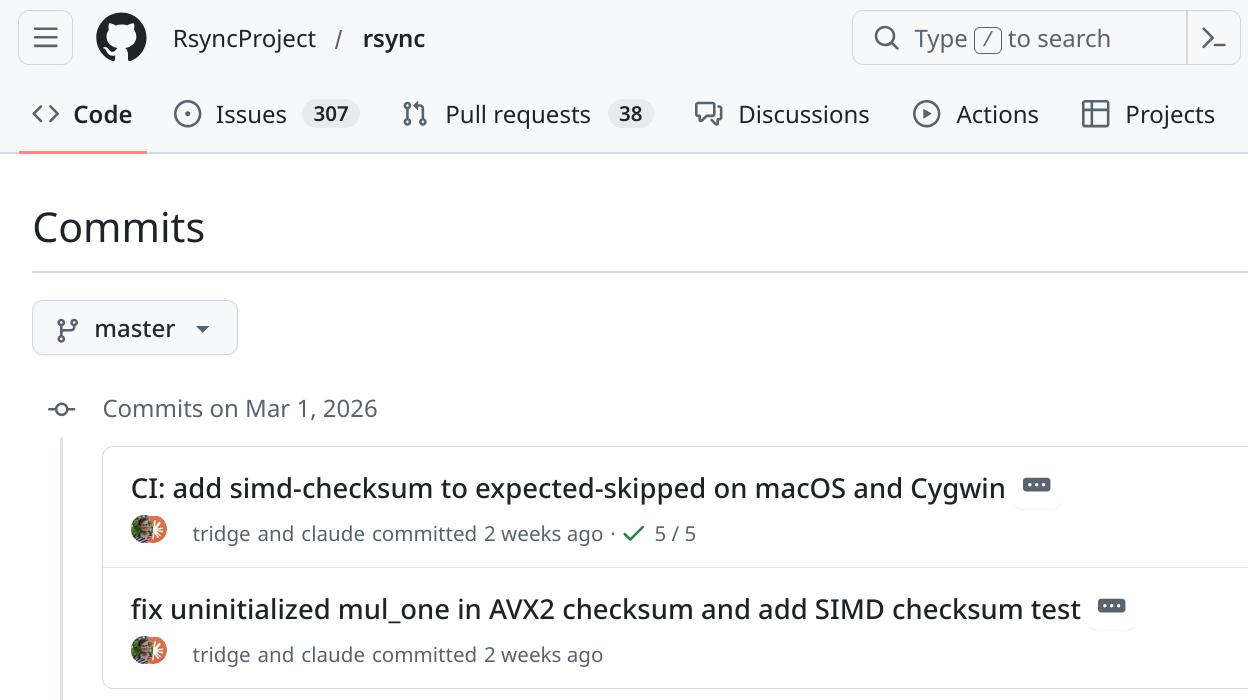
Task: Expand mul_one AVX2 commit description ellipsis
Action: (1112, 607)
